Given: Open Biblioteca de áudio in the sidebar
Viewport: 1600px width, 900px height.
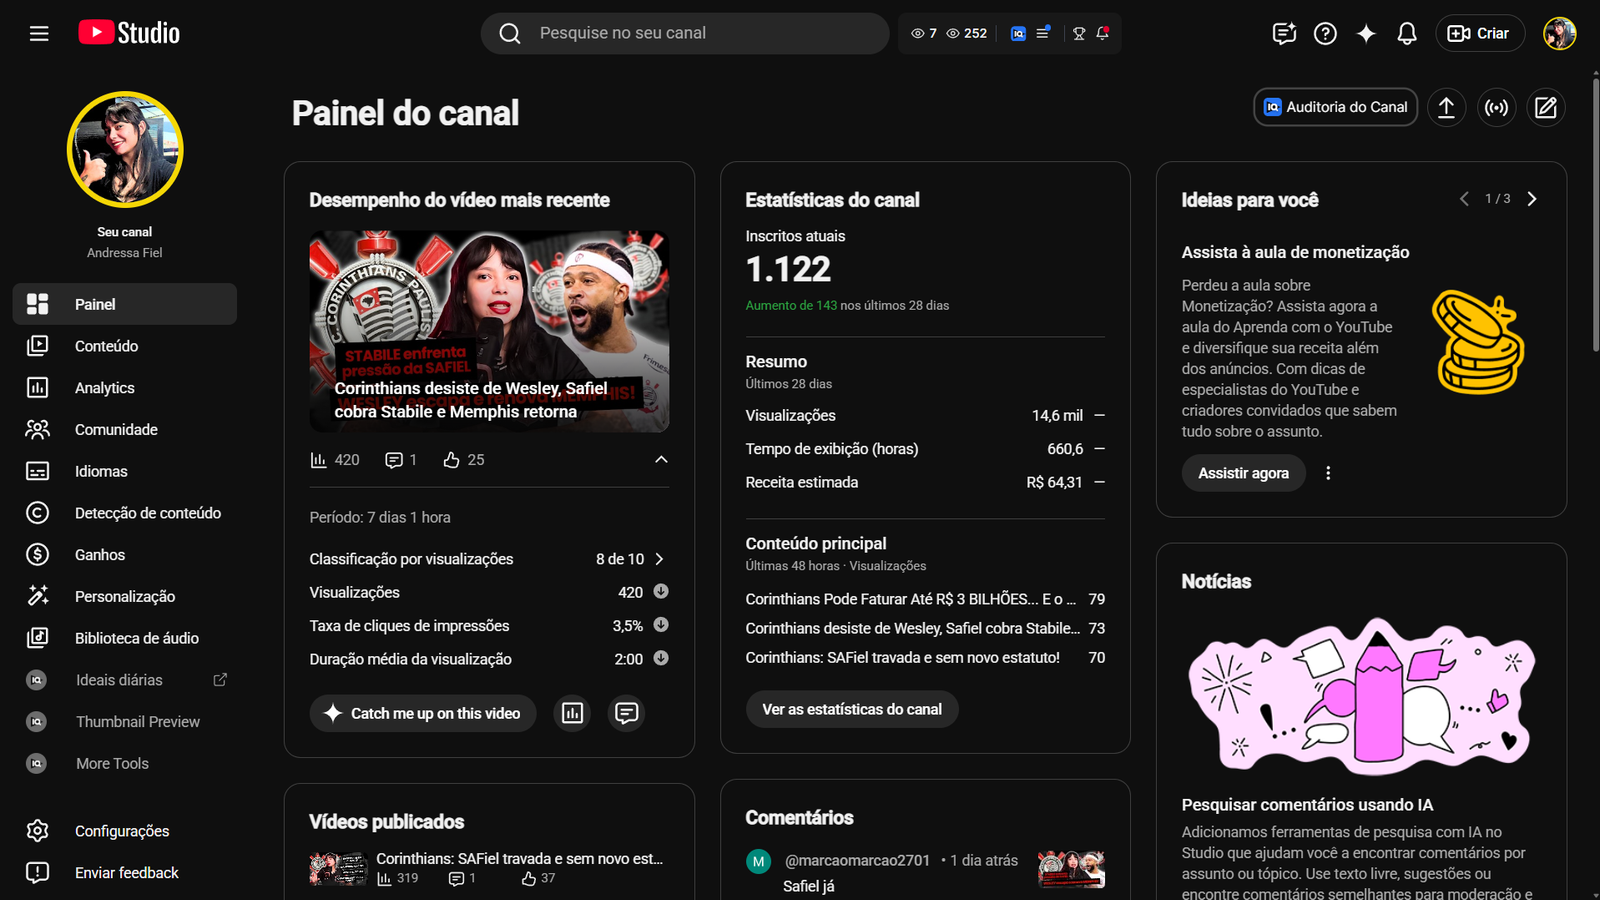Looking at the screenshot, I should (x=125, y=638).
